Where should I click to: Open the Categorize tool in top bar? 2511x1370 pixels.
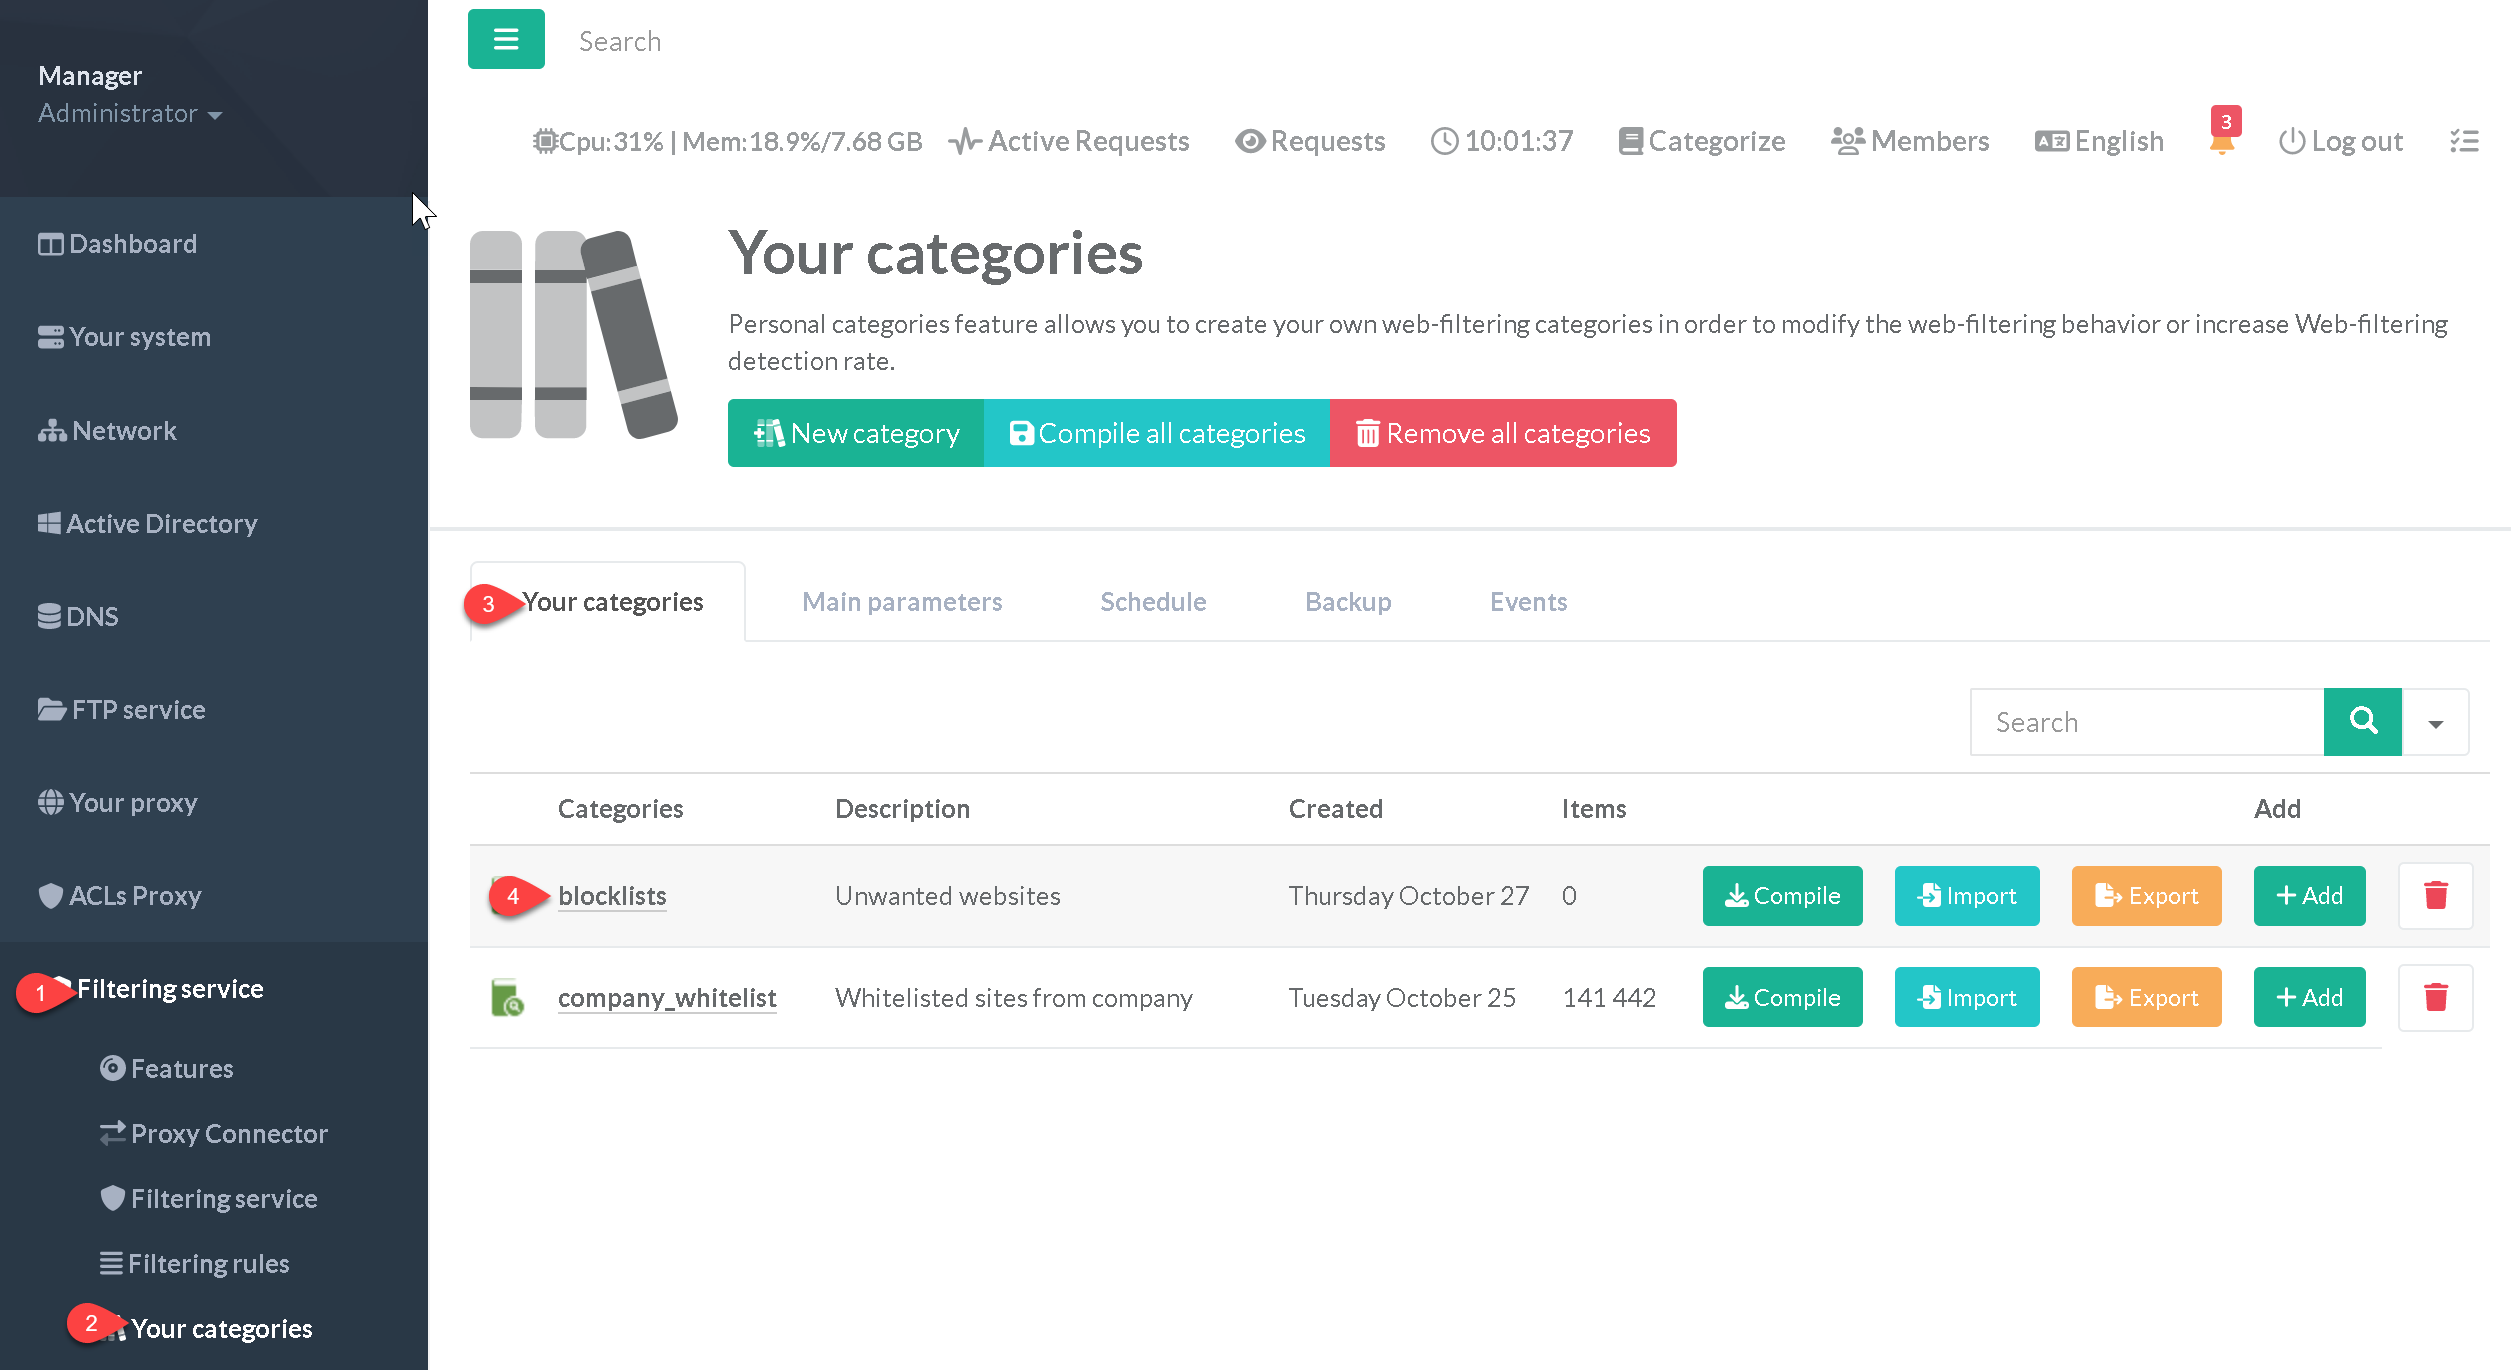click(x=1702, y=141)
